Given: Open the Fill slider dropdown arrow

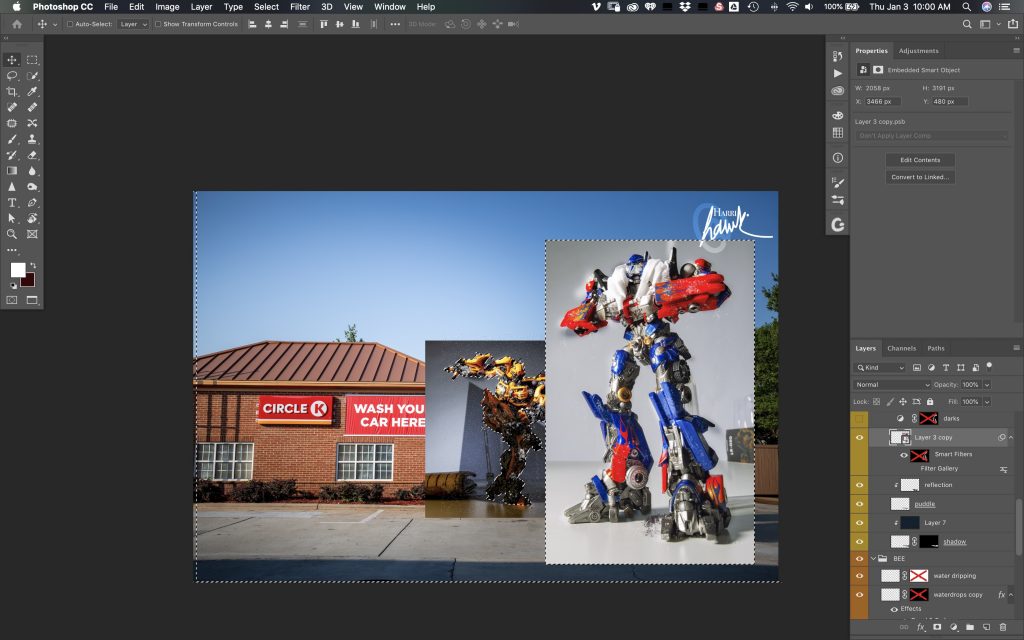Looking at the screenshot, I should point(987,402).
